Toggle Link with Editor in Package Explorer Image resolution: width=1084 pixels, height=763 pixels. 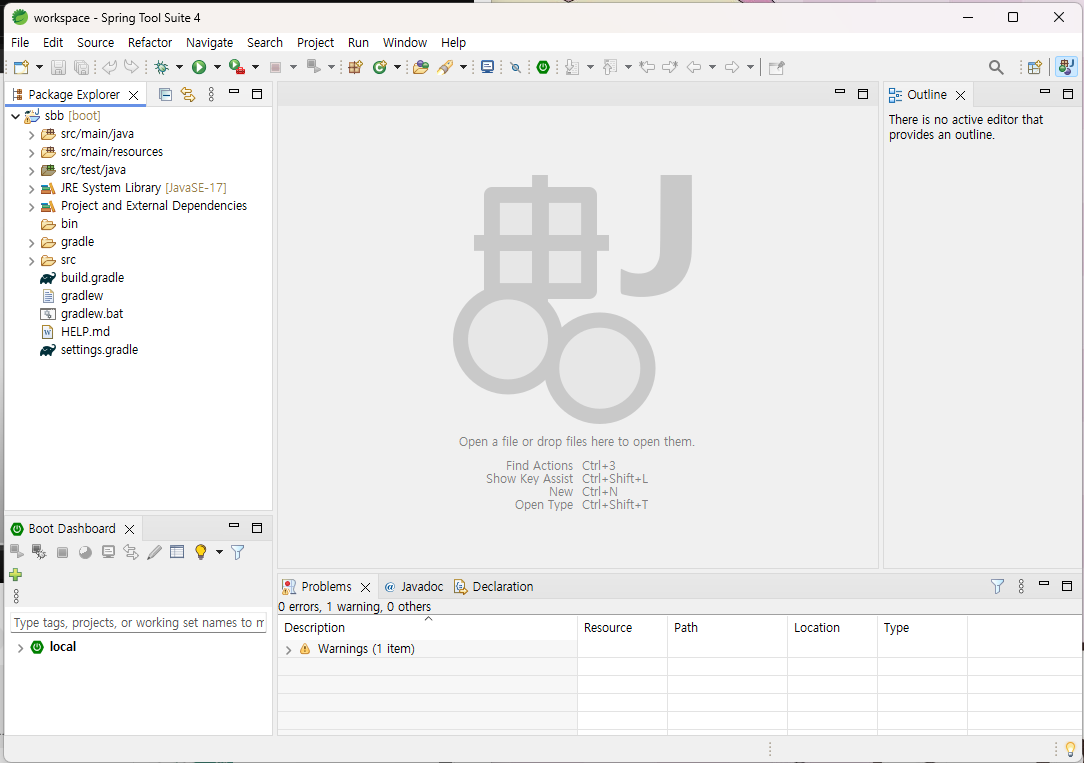(x=188, y=95)
